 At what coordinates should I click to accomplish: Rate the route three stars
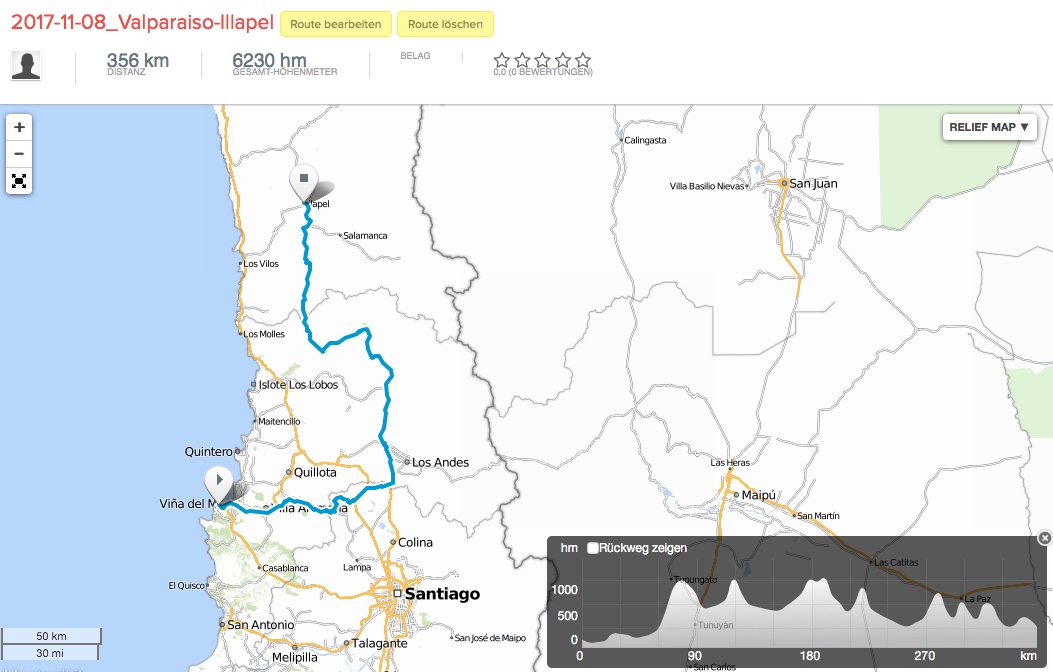click(x=543, y=61)
